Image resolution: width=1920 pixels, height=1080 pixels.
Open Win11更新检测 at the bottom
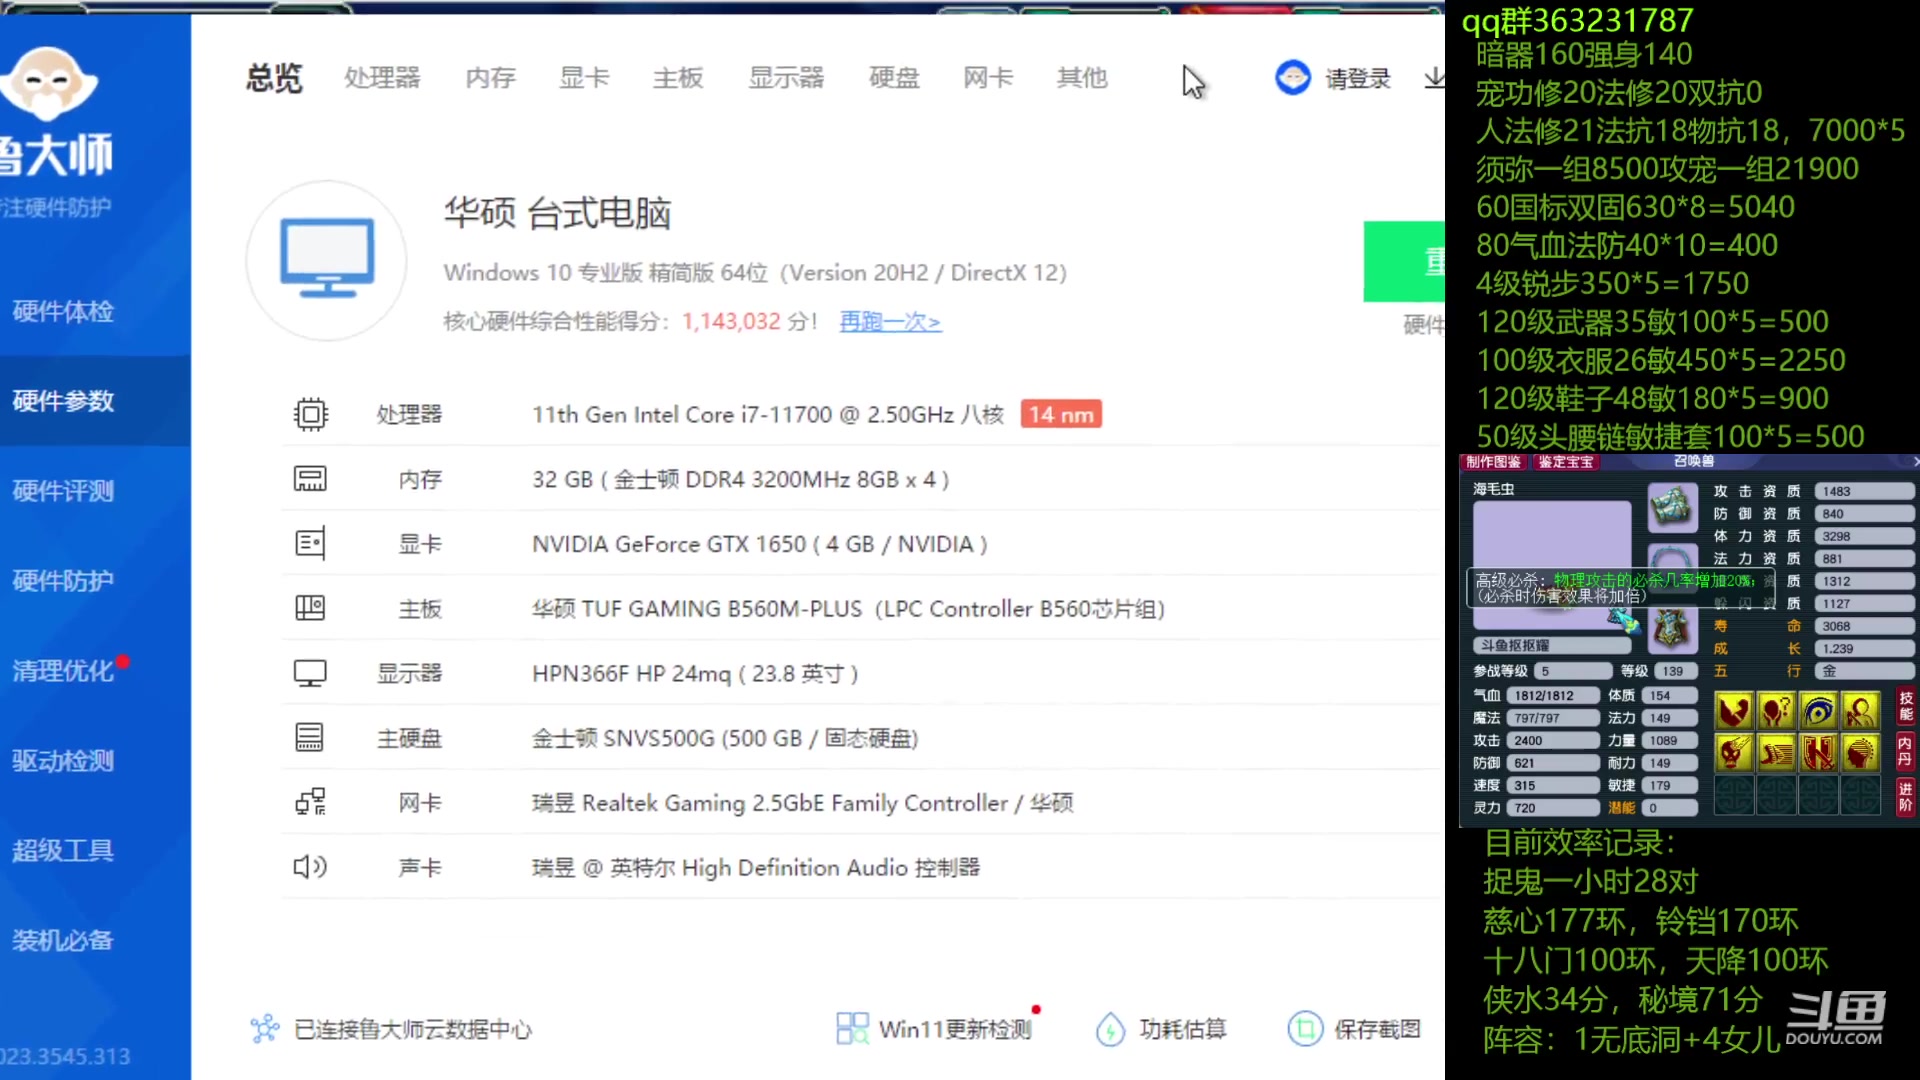click(934, 1029)
